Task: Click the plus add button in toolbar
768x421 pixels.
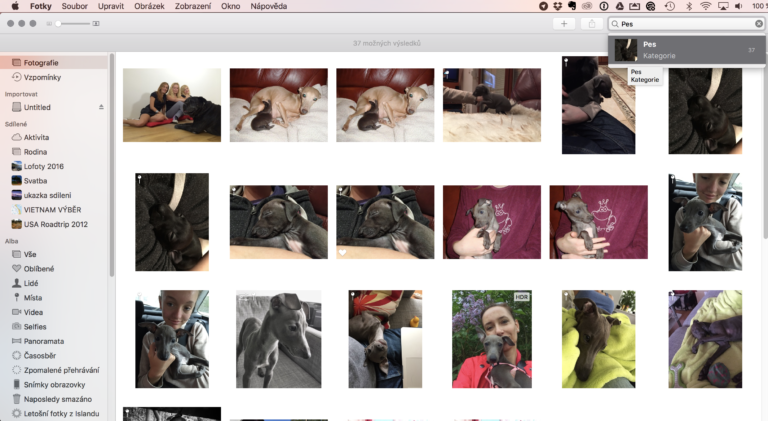Action: [564, 23]
